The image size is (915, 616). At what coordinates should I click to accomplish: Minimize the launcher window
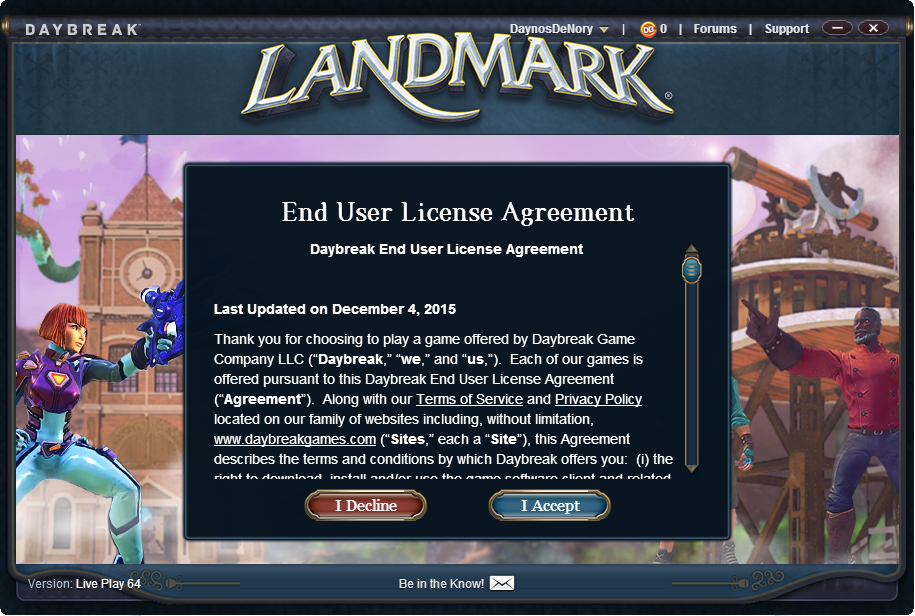[x=837, y=28]
